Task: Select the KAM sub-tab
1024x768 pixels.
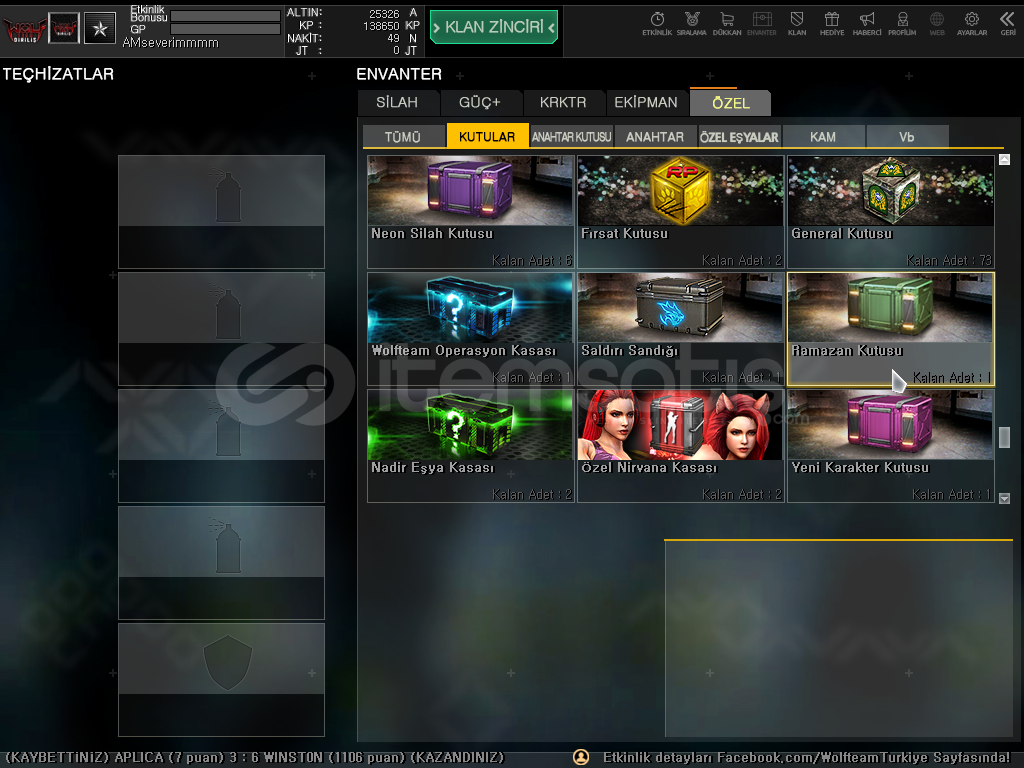Action: point(823,136)
